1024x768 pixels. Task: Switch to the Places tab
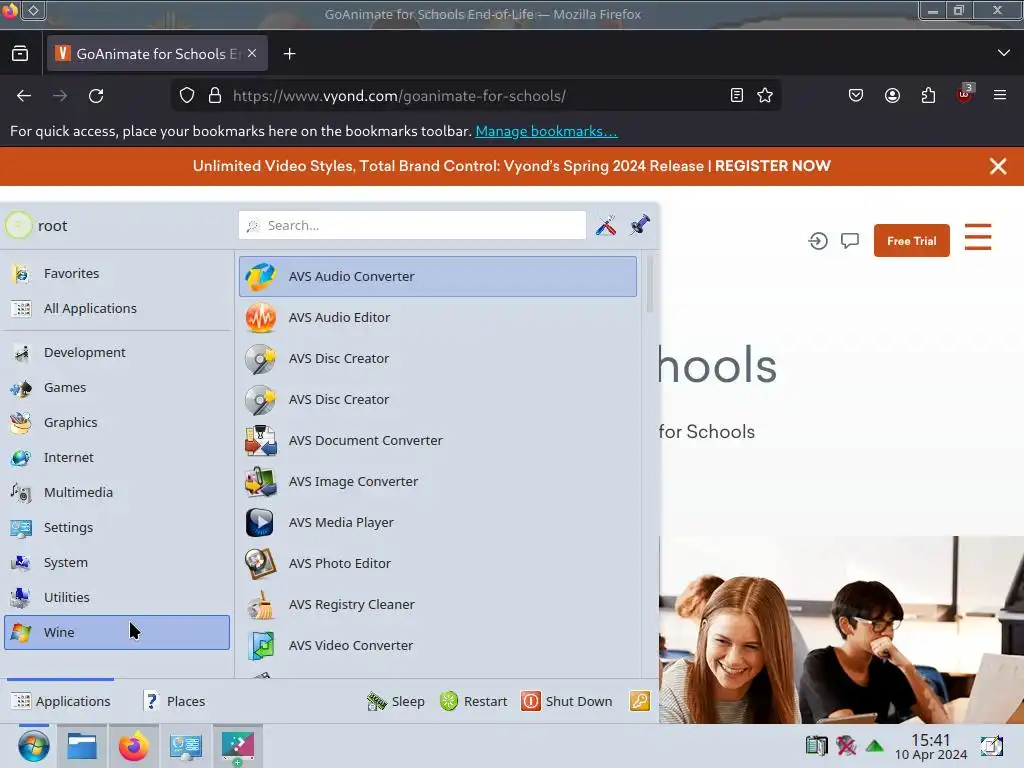(x=174, y=701)
